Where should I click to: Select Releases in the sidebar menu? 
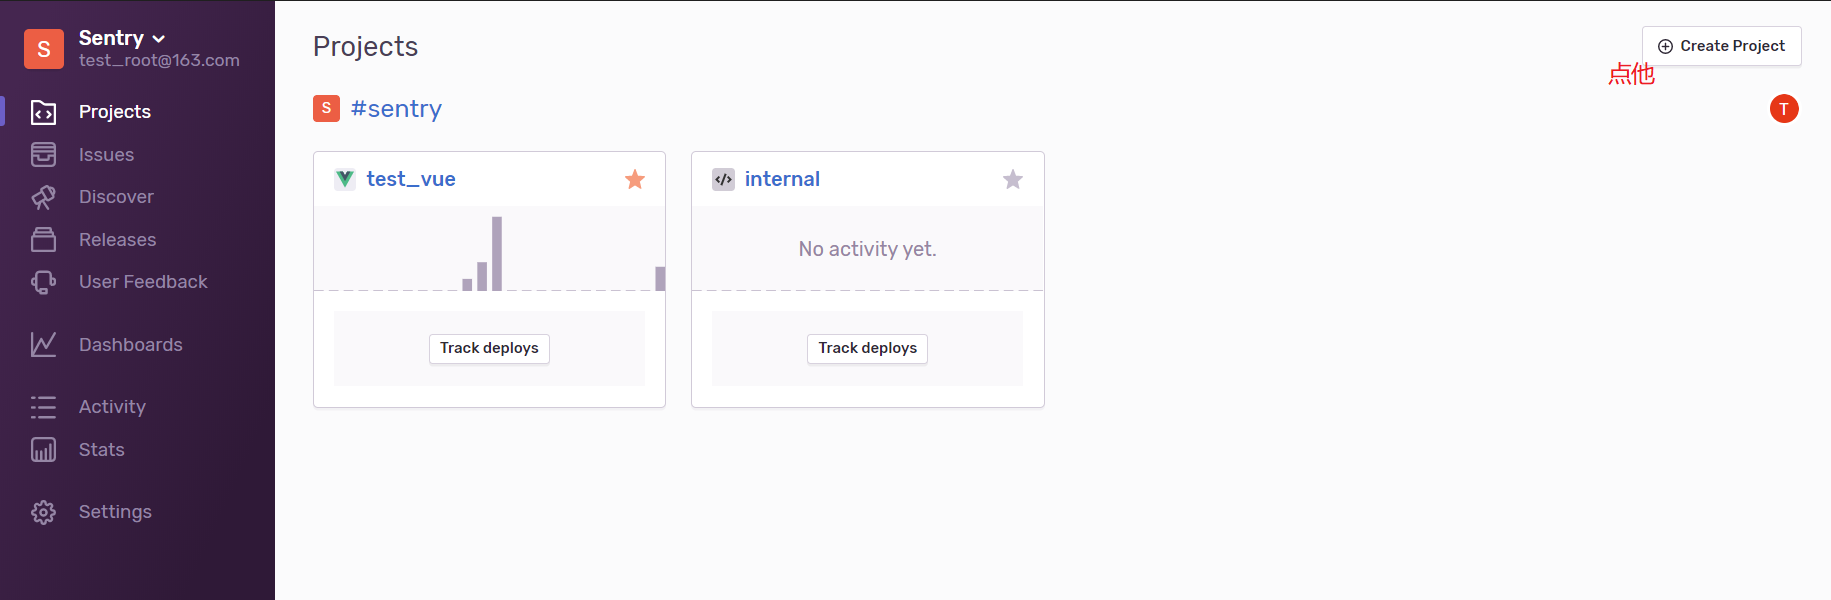117,240
